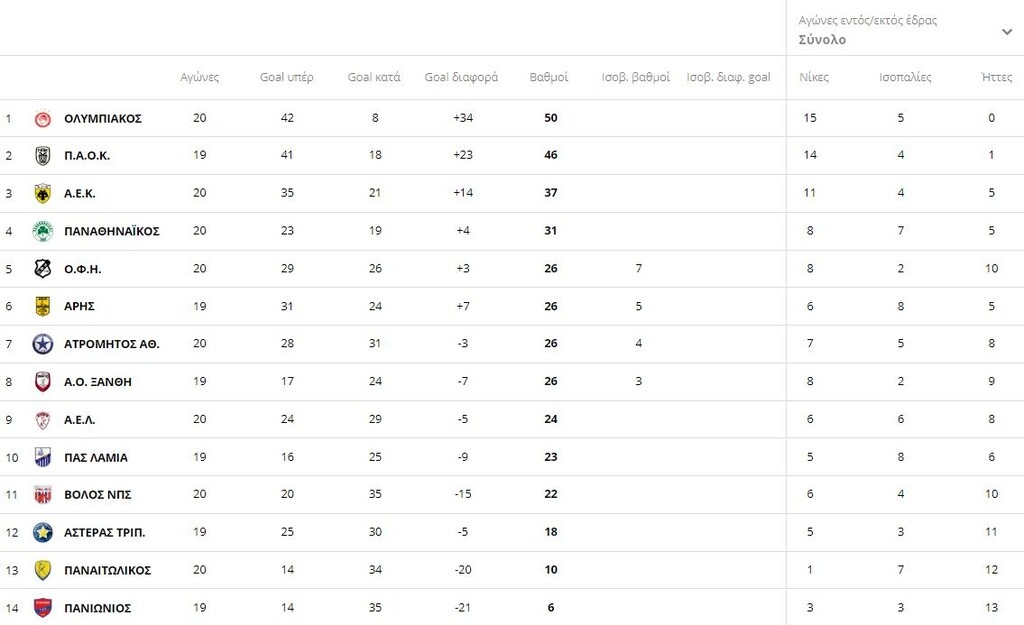Open the ΠΑΣ ΛΑΜΙΑ team name link

click(96, 457)
